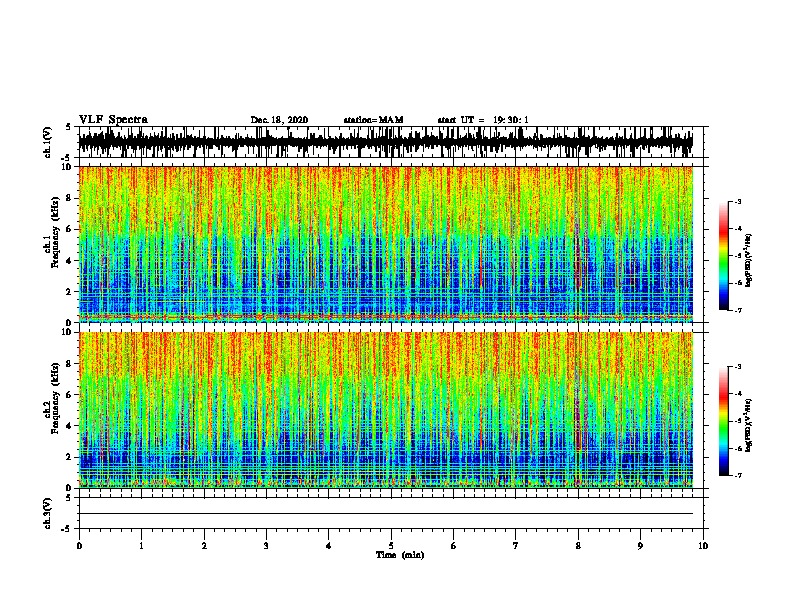Screen dimensions: 792x612
Task: Click time axis tick label "5" minutes
Action: [391, 546]
